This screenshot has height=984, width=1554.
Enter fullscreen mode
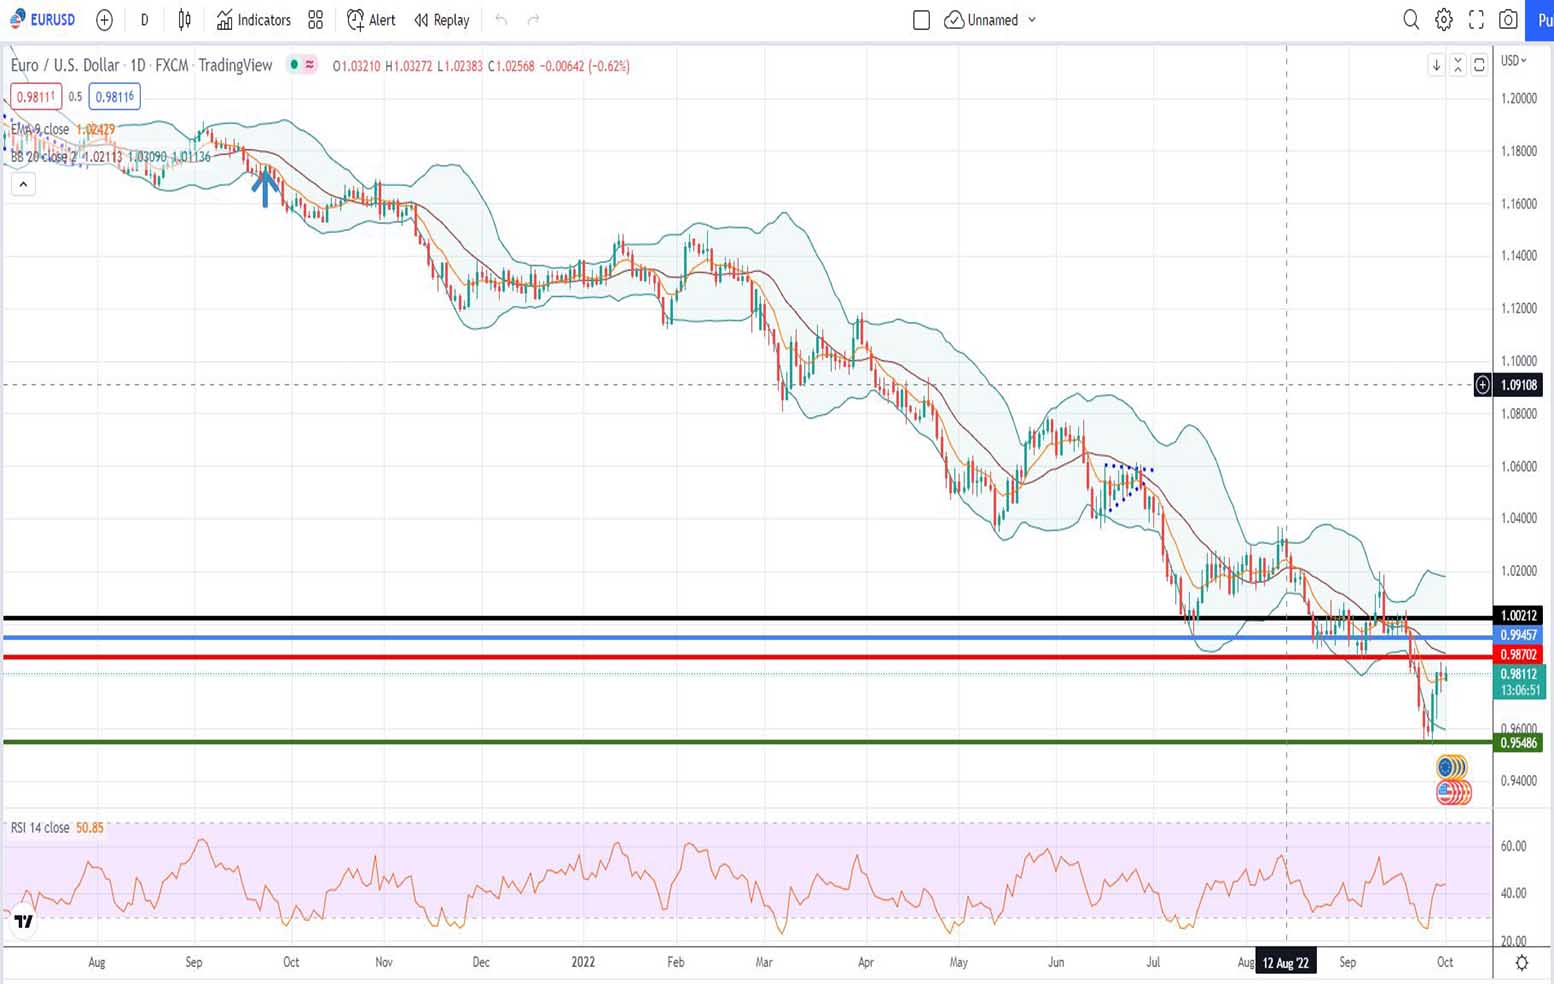click(1476, 20)
